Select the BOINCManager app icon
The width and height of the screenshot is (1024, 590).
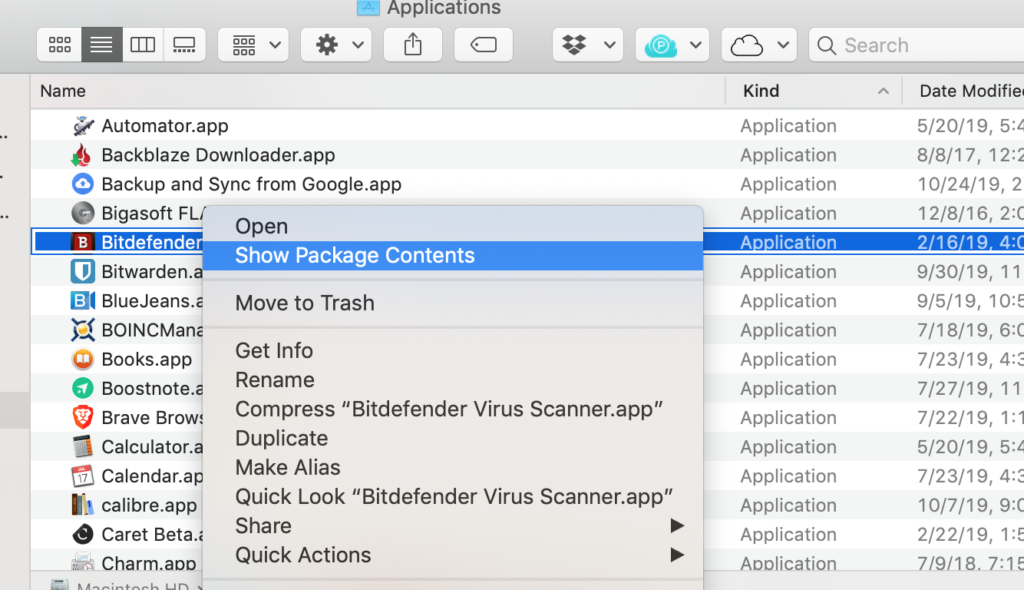(x=83, y=330)
